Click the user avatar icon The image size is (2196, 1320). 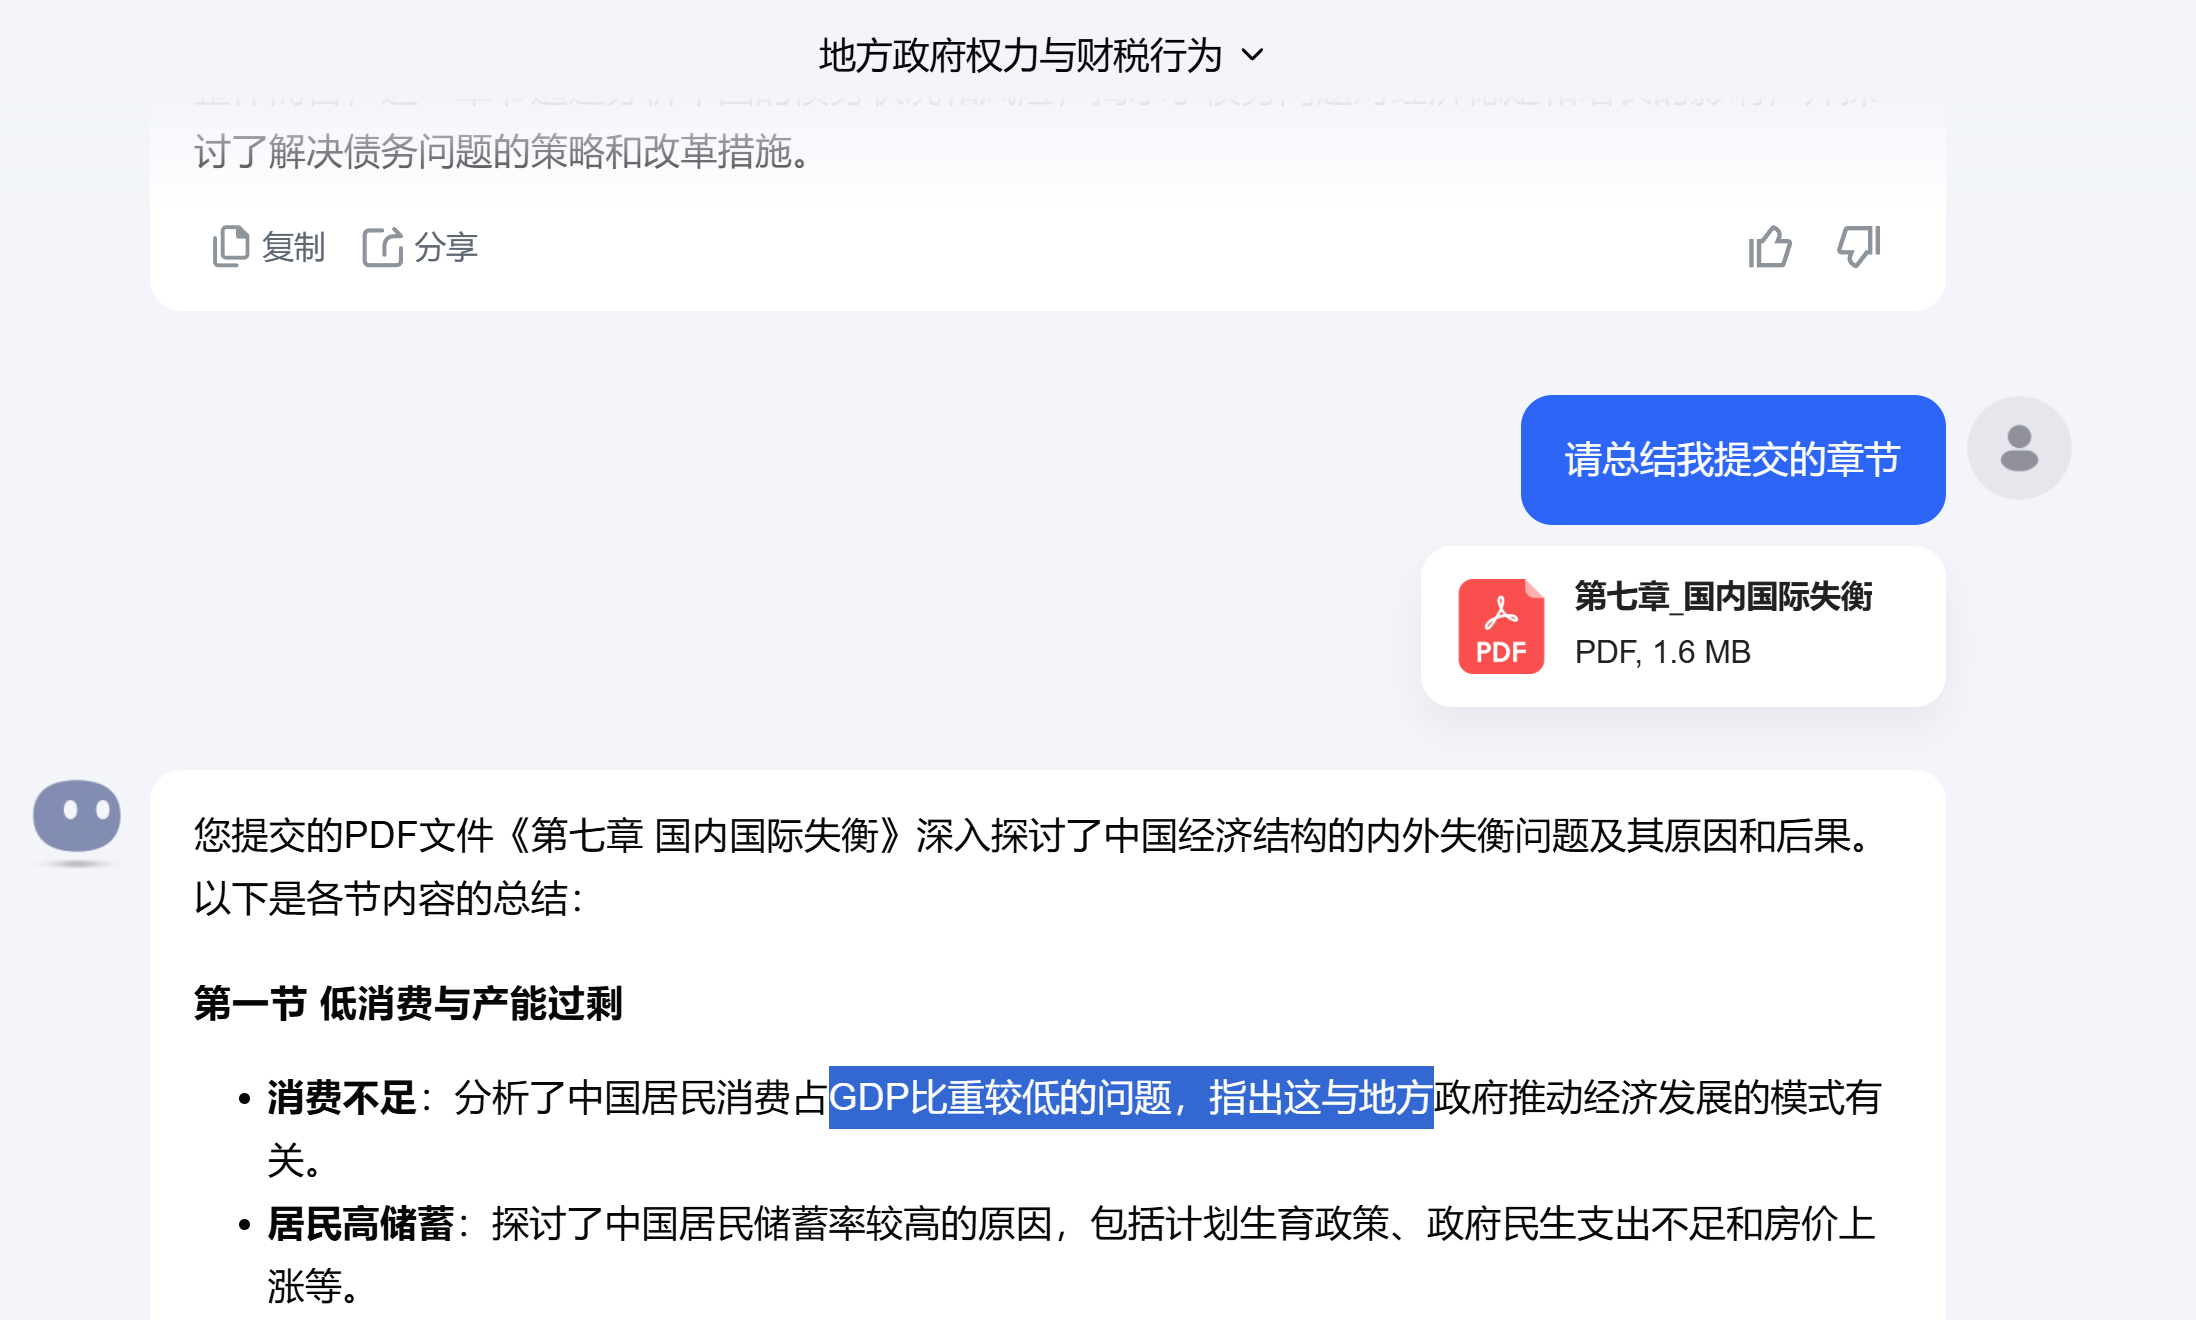coord(2019,448)
